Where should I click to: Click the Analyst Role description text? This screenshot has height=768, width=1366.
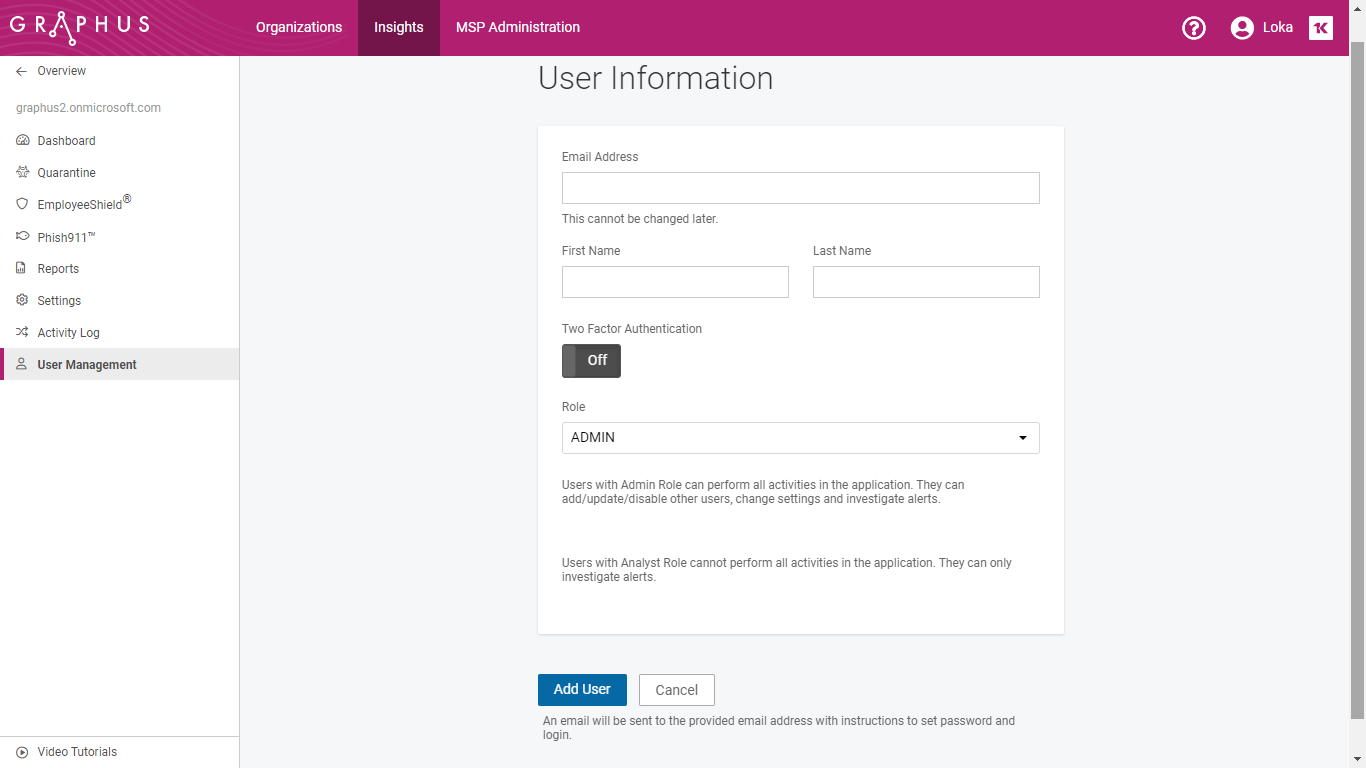(787, 570)
